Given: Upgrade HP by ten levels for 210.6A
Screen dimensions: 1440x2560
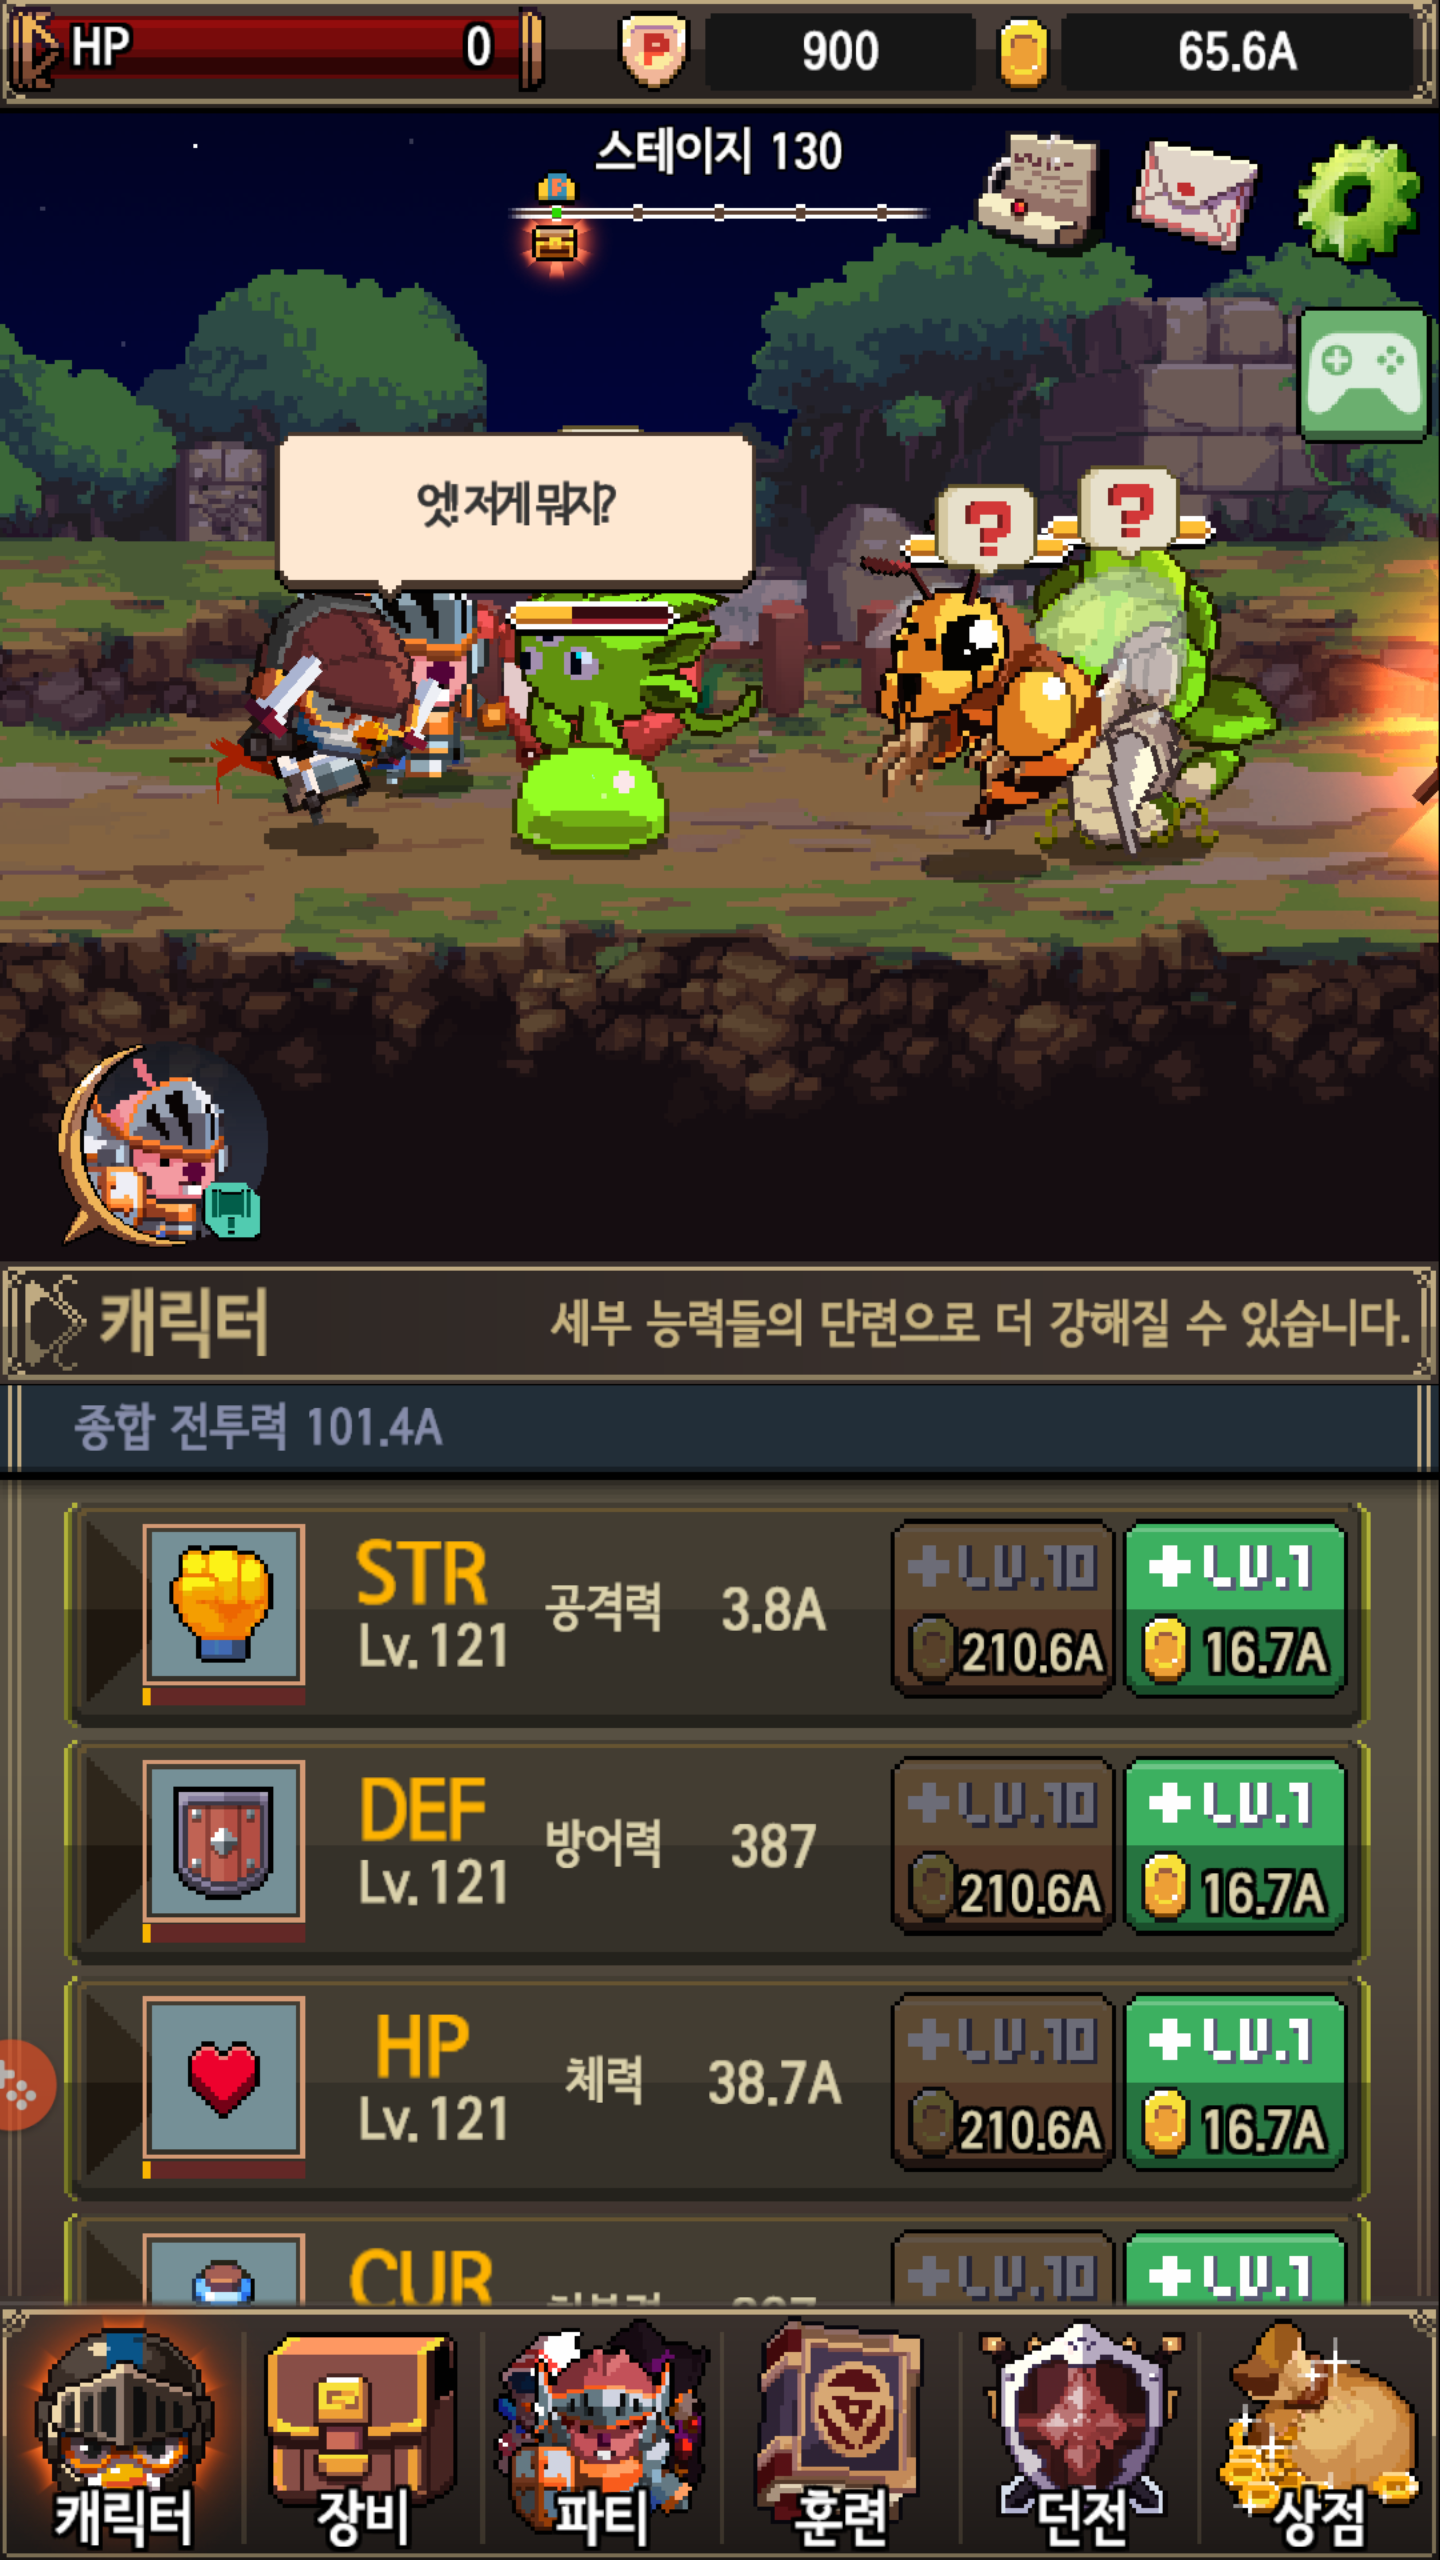Looking at the screenshot, I should [1003, 2083].
